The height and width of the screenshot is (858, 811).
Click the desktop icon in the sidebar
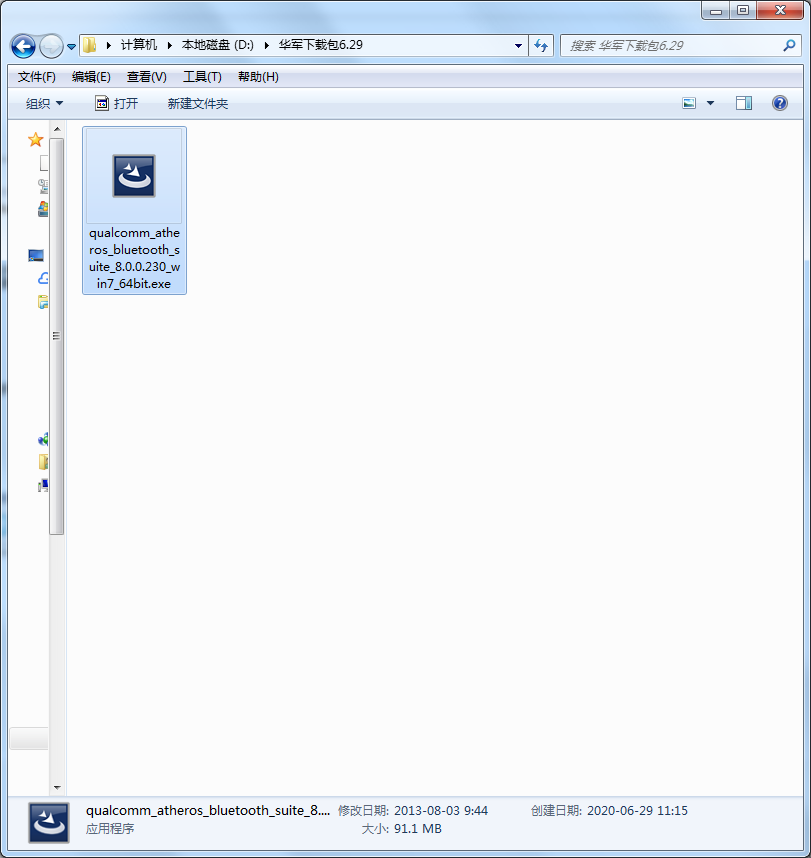tap(36, 254)
